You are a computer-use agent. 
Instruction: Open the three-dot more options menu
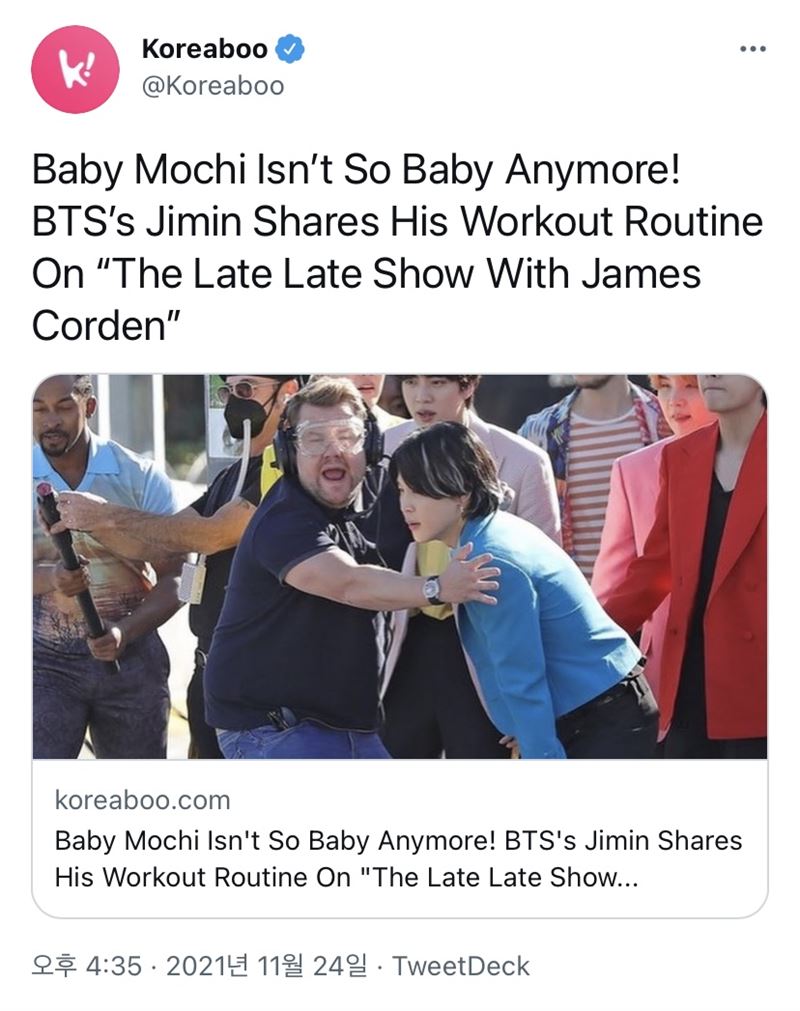(752, 49)
